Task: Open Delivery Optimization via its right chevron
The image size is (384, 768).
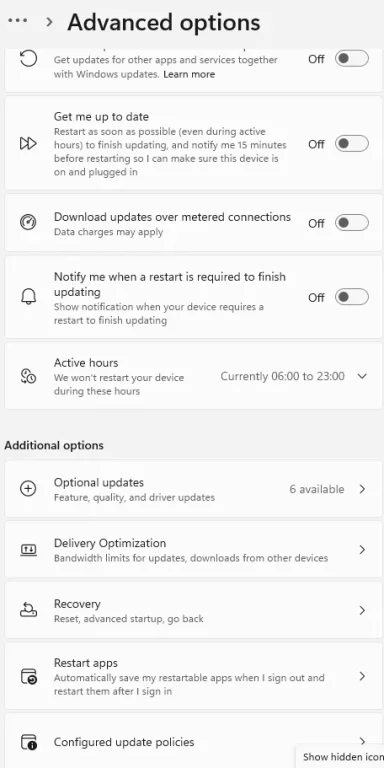Action: (x=362, y=550)
